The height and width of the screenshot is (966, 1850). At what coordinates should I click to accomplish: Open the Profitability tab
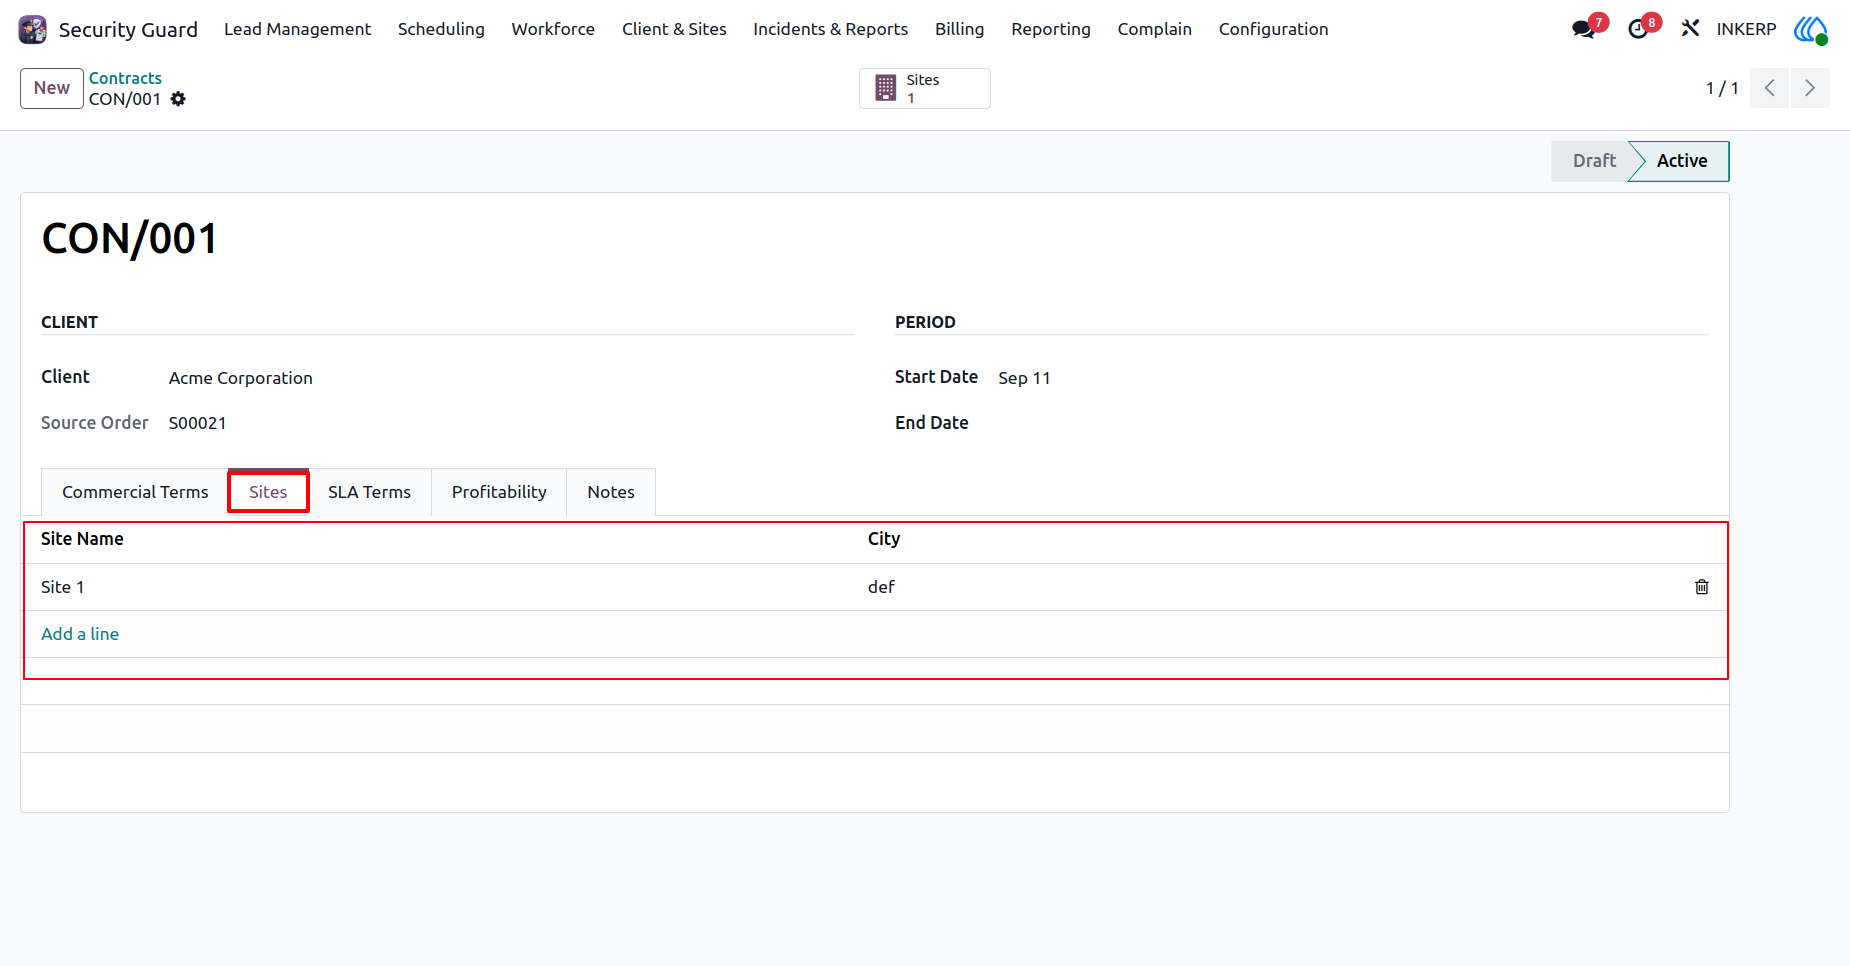(499, 492)
